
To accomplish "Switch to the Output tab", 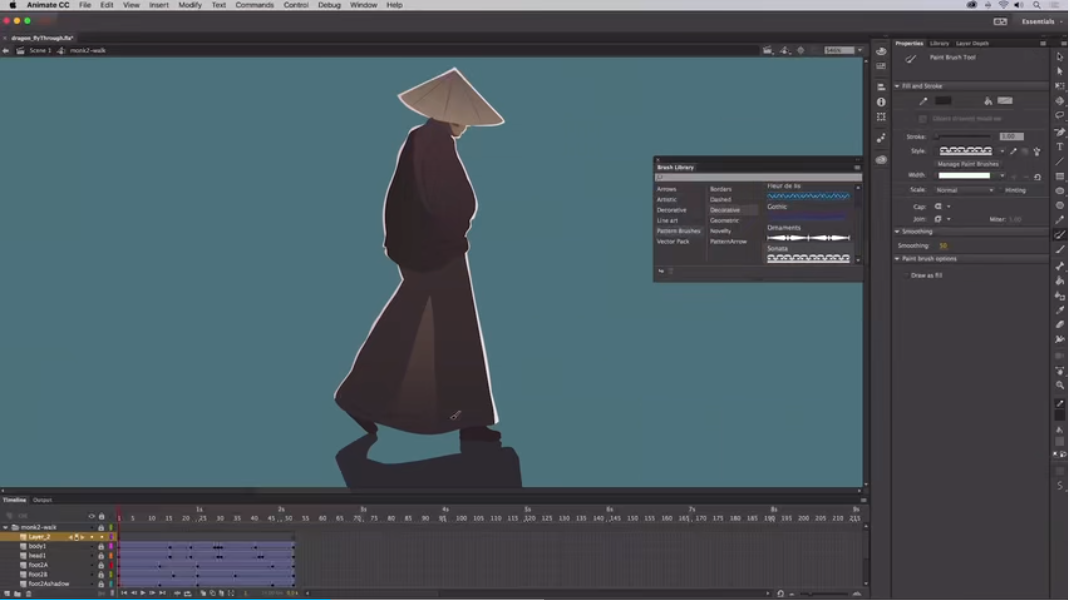I will pyautogui.click(x=41, y=500).
